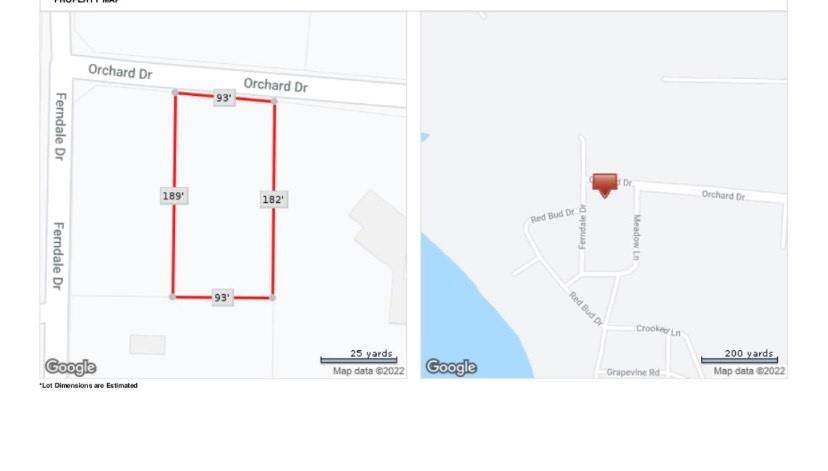
Task: Click the Google logo on left map
Action: click(x=70, y=367)
